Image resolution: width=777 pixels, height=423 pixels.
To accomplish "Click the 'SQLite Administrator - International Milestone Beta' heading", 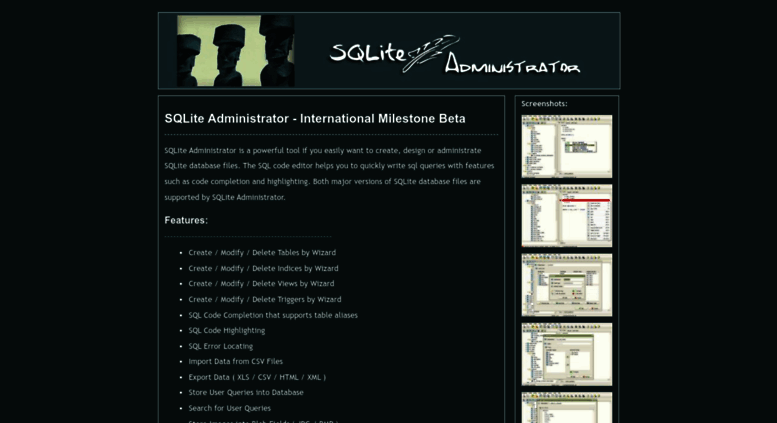I will tap(315, 119).
